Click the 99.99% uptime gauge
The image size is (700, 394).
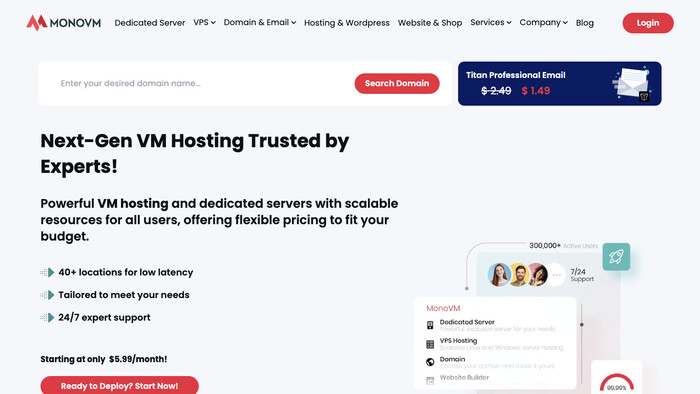[617, 383]
